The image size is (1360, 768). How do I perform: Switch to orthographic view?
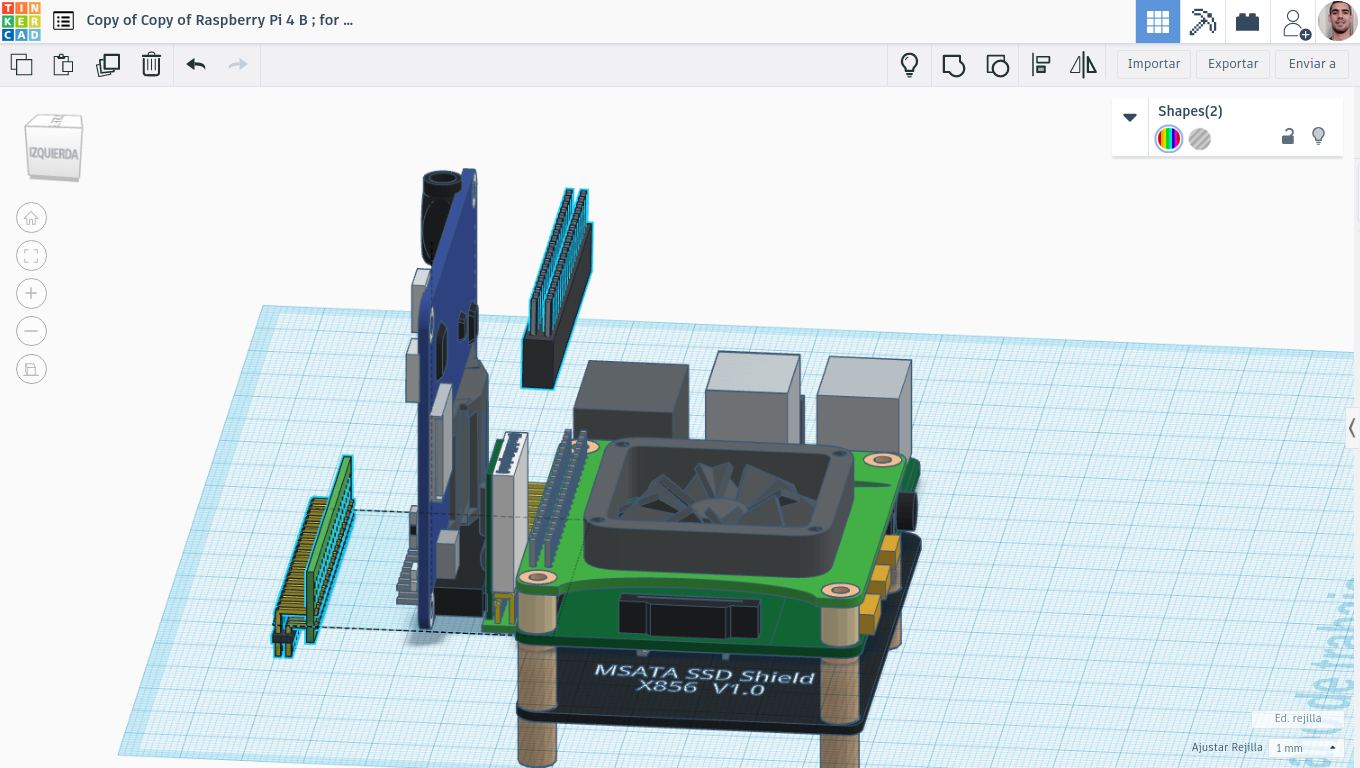pyautogui.click(x=31, y=369)
